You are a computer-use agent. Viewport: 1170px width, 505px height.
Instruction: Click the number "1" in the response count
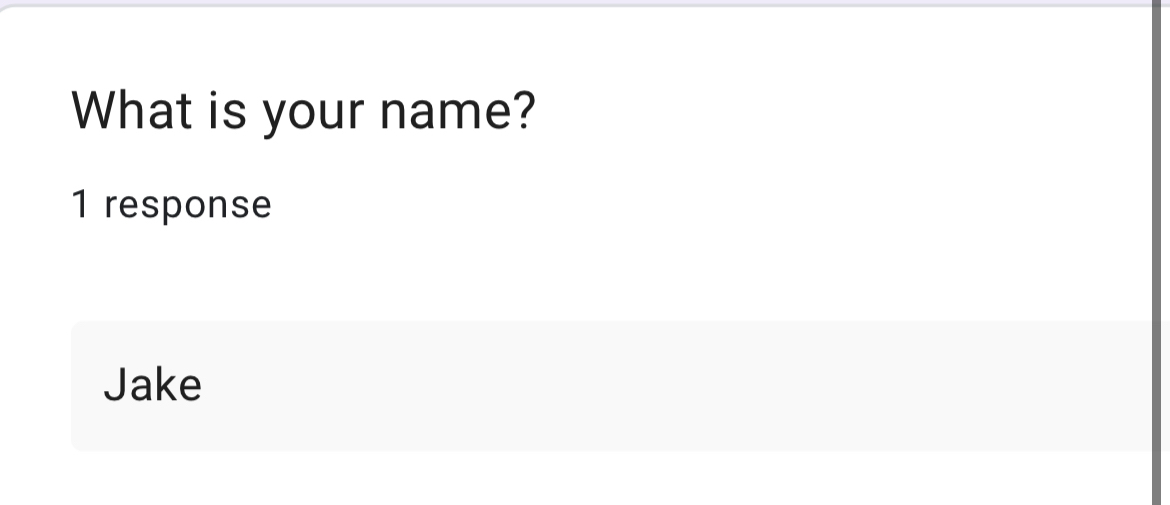click(80, 204)
